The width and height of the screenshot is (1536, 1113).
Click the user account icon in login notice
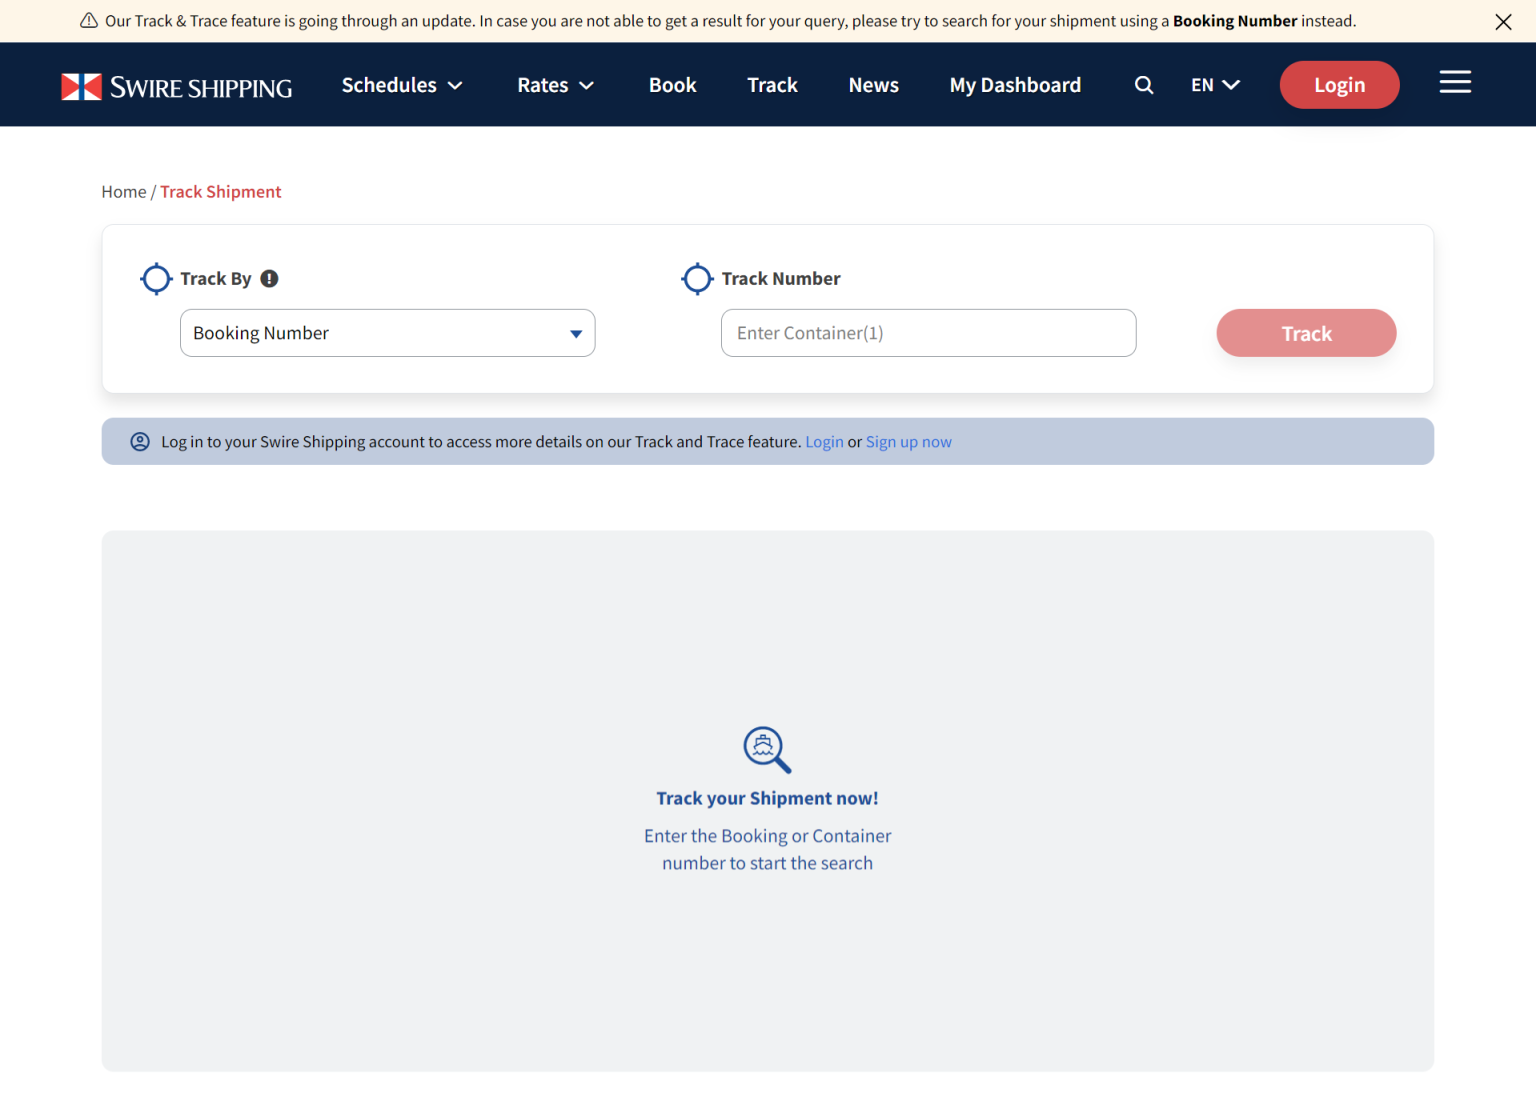141,442
